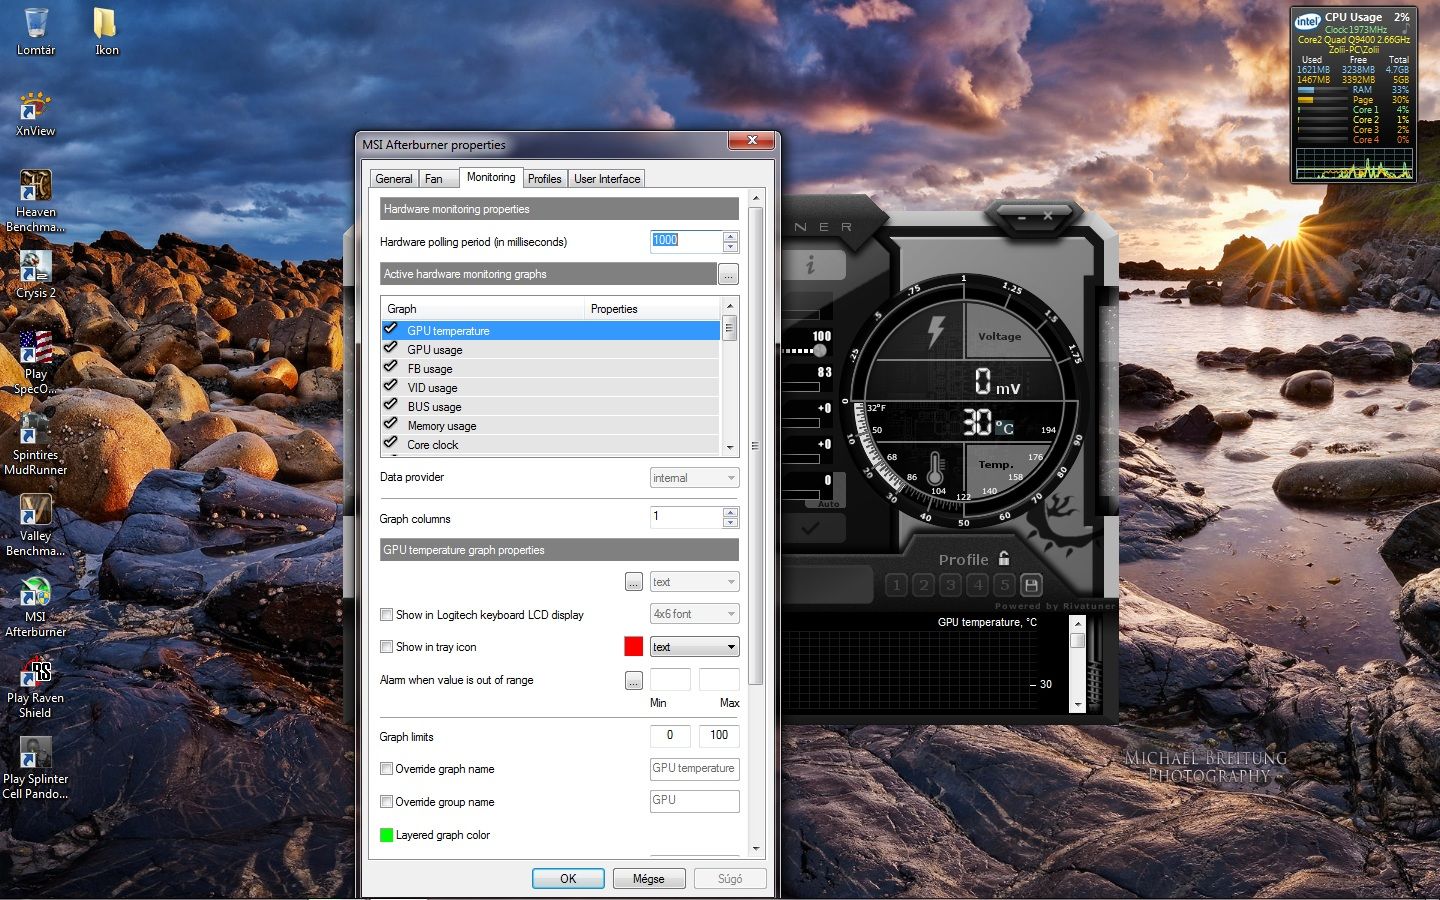Select profile slot 5 in Afterburner
The width and height of the screenshot is (1440, 900).
click(1005, 585)
